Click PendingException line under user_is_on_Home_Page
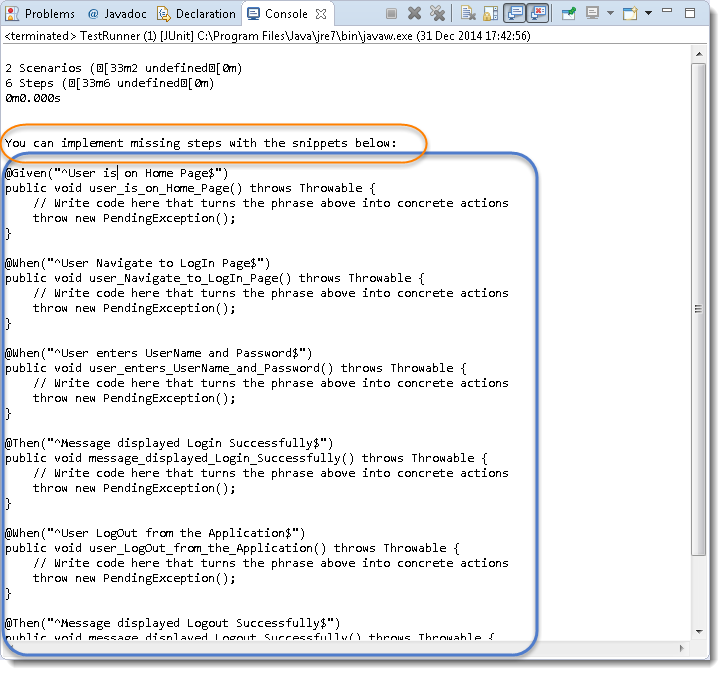 pyautogui.click(x=134, y=219)
